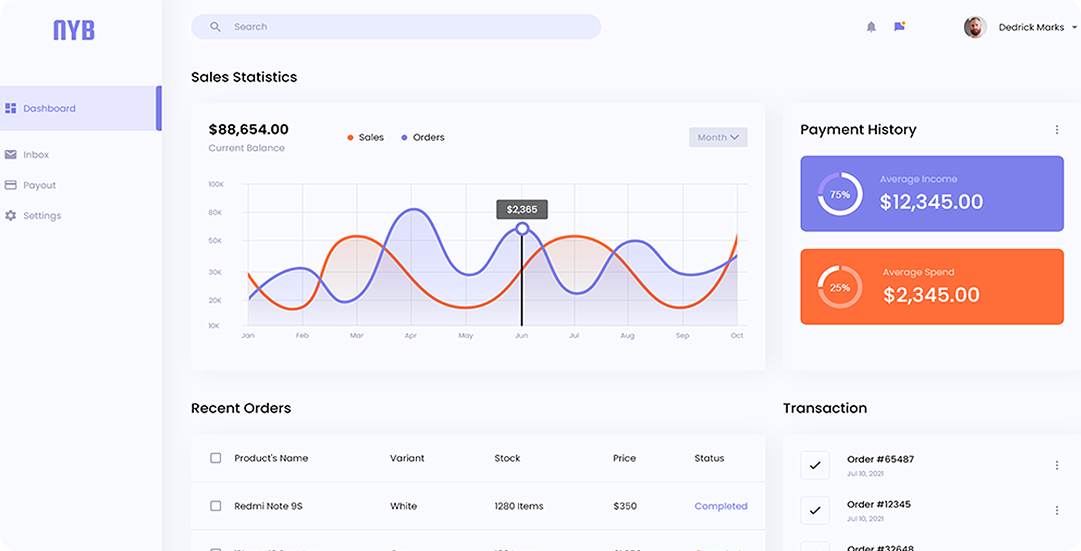Open the messages flag icon
This screenshot has width=1081, height=551.
[x=899, y=27]
